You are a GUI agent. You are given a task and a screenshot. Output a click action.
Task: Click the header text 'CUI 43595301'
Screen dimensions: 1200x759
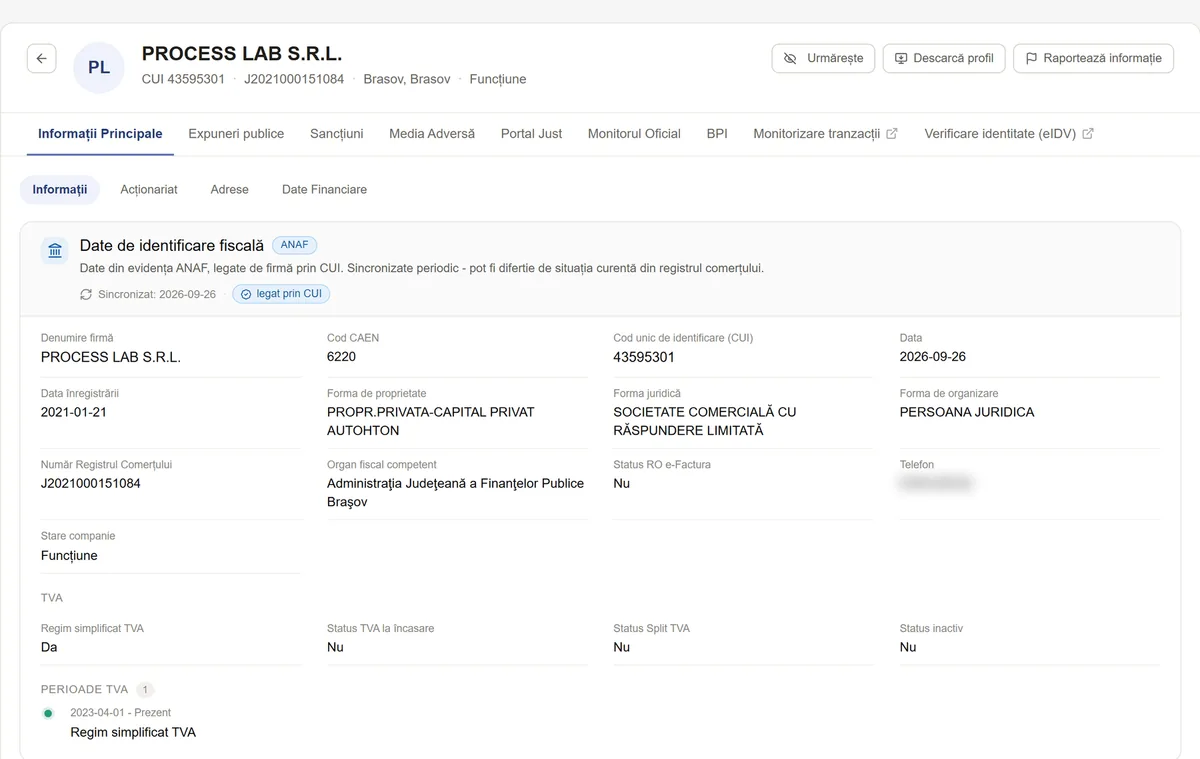(183, 79)
